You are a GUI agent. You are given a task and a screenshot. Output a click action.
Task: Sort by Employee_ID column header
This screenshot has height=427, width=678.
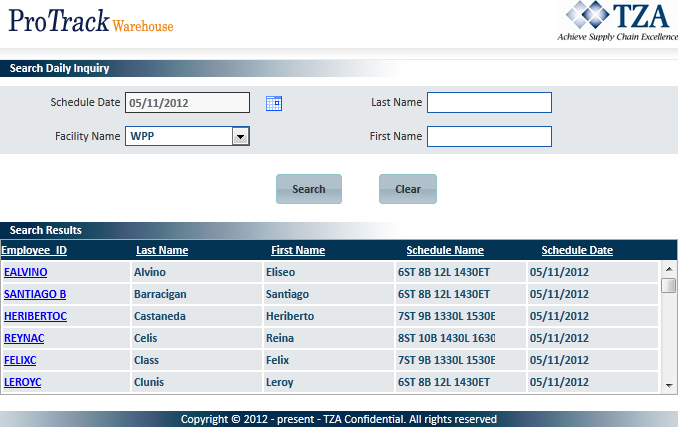tap(34, 250)
